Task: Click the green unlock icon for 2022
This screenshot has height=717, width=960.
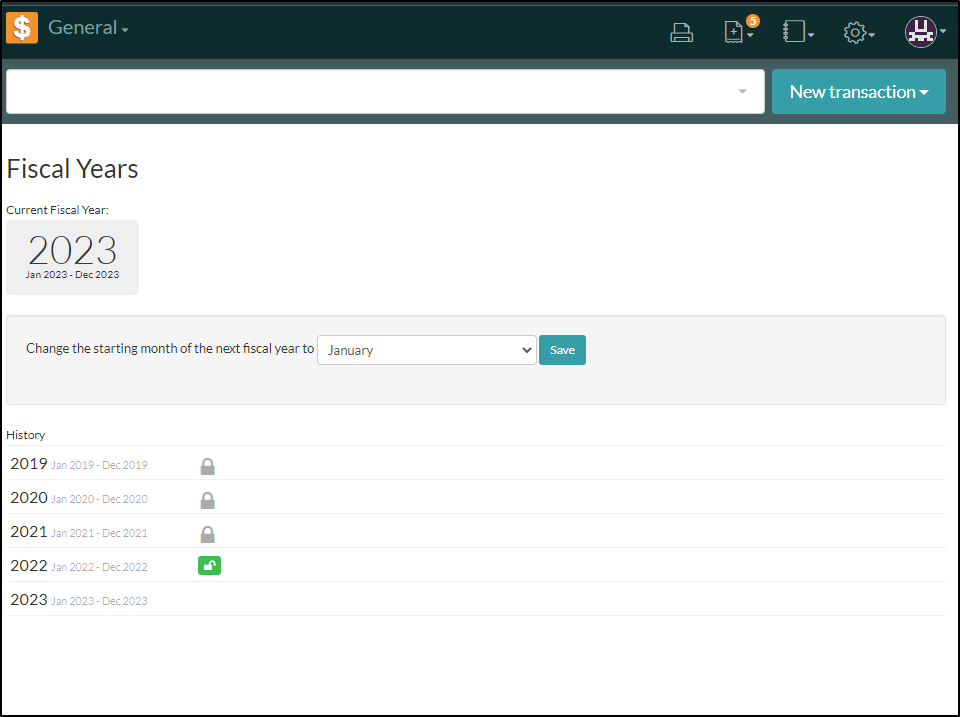Action: tap(209, 566)
